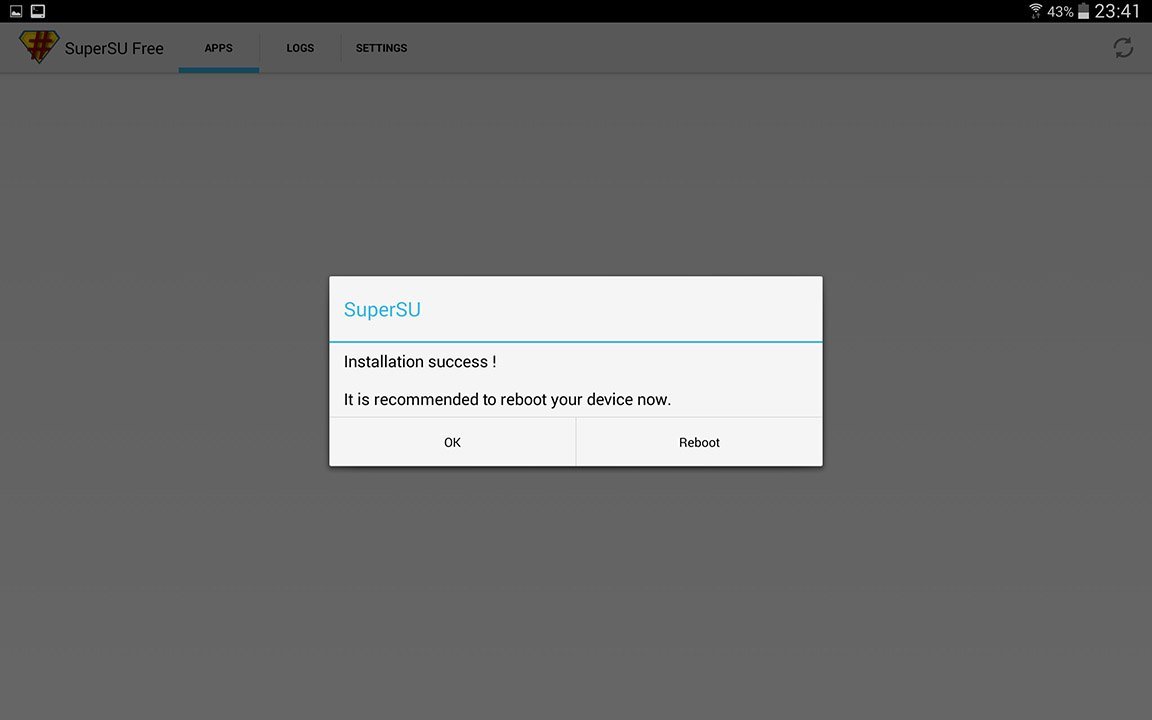Tap the SuperSU Free app title
Image resolution: width=1152 pixels, height=720 pixels.
tap(114, 47)
